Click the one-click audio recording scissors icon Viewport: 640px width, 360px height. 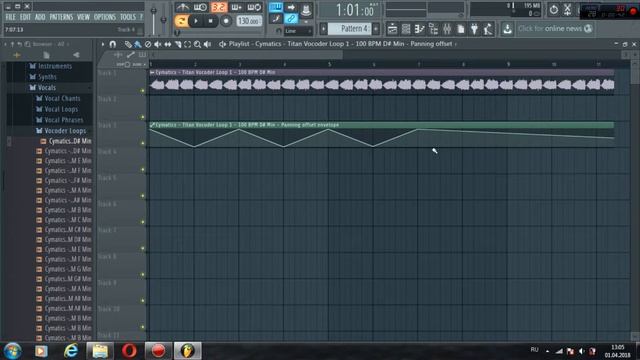pyautogui.click(x=567, y=9)
